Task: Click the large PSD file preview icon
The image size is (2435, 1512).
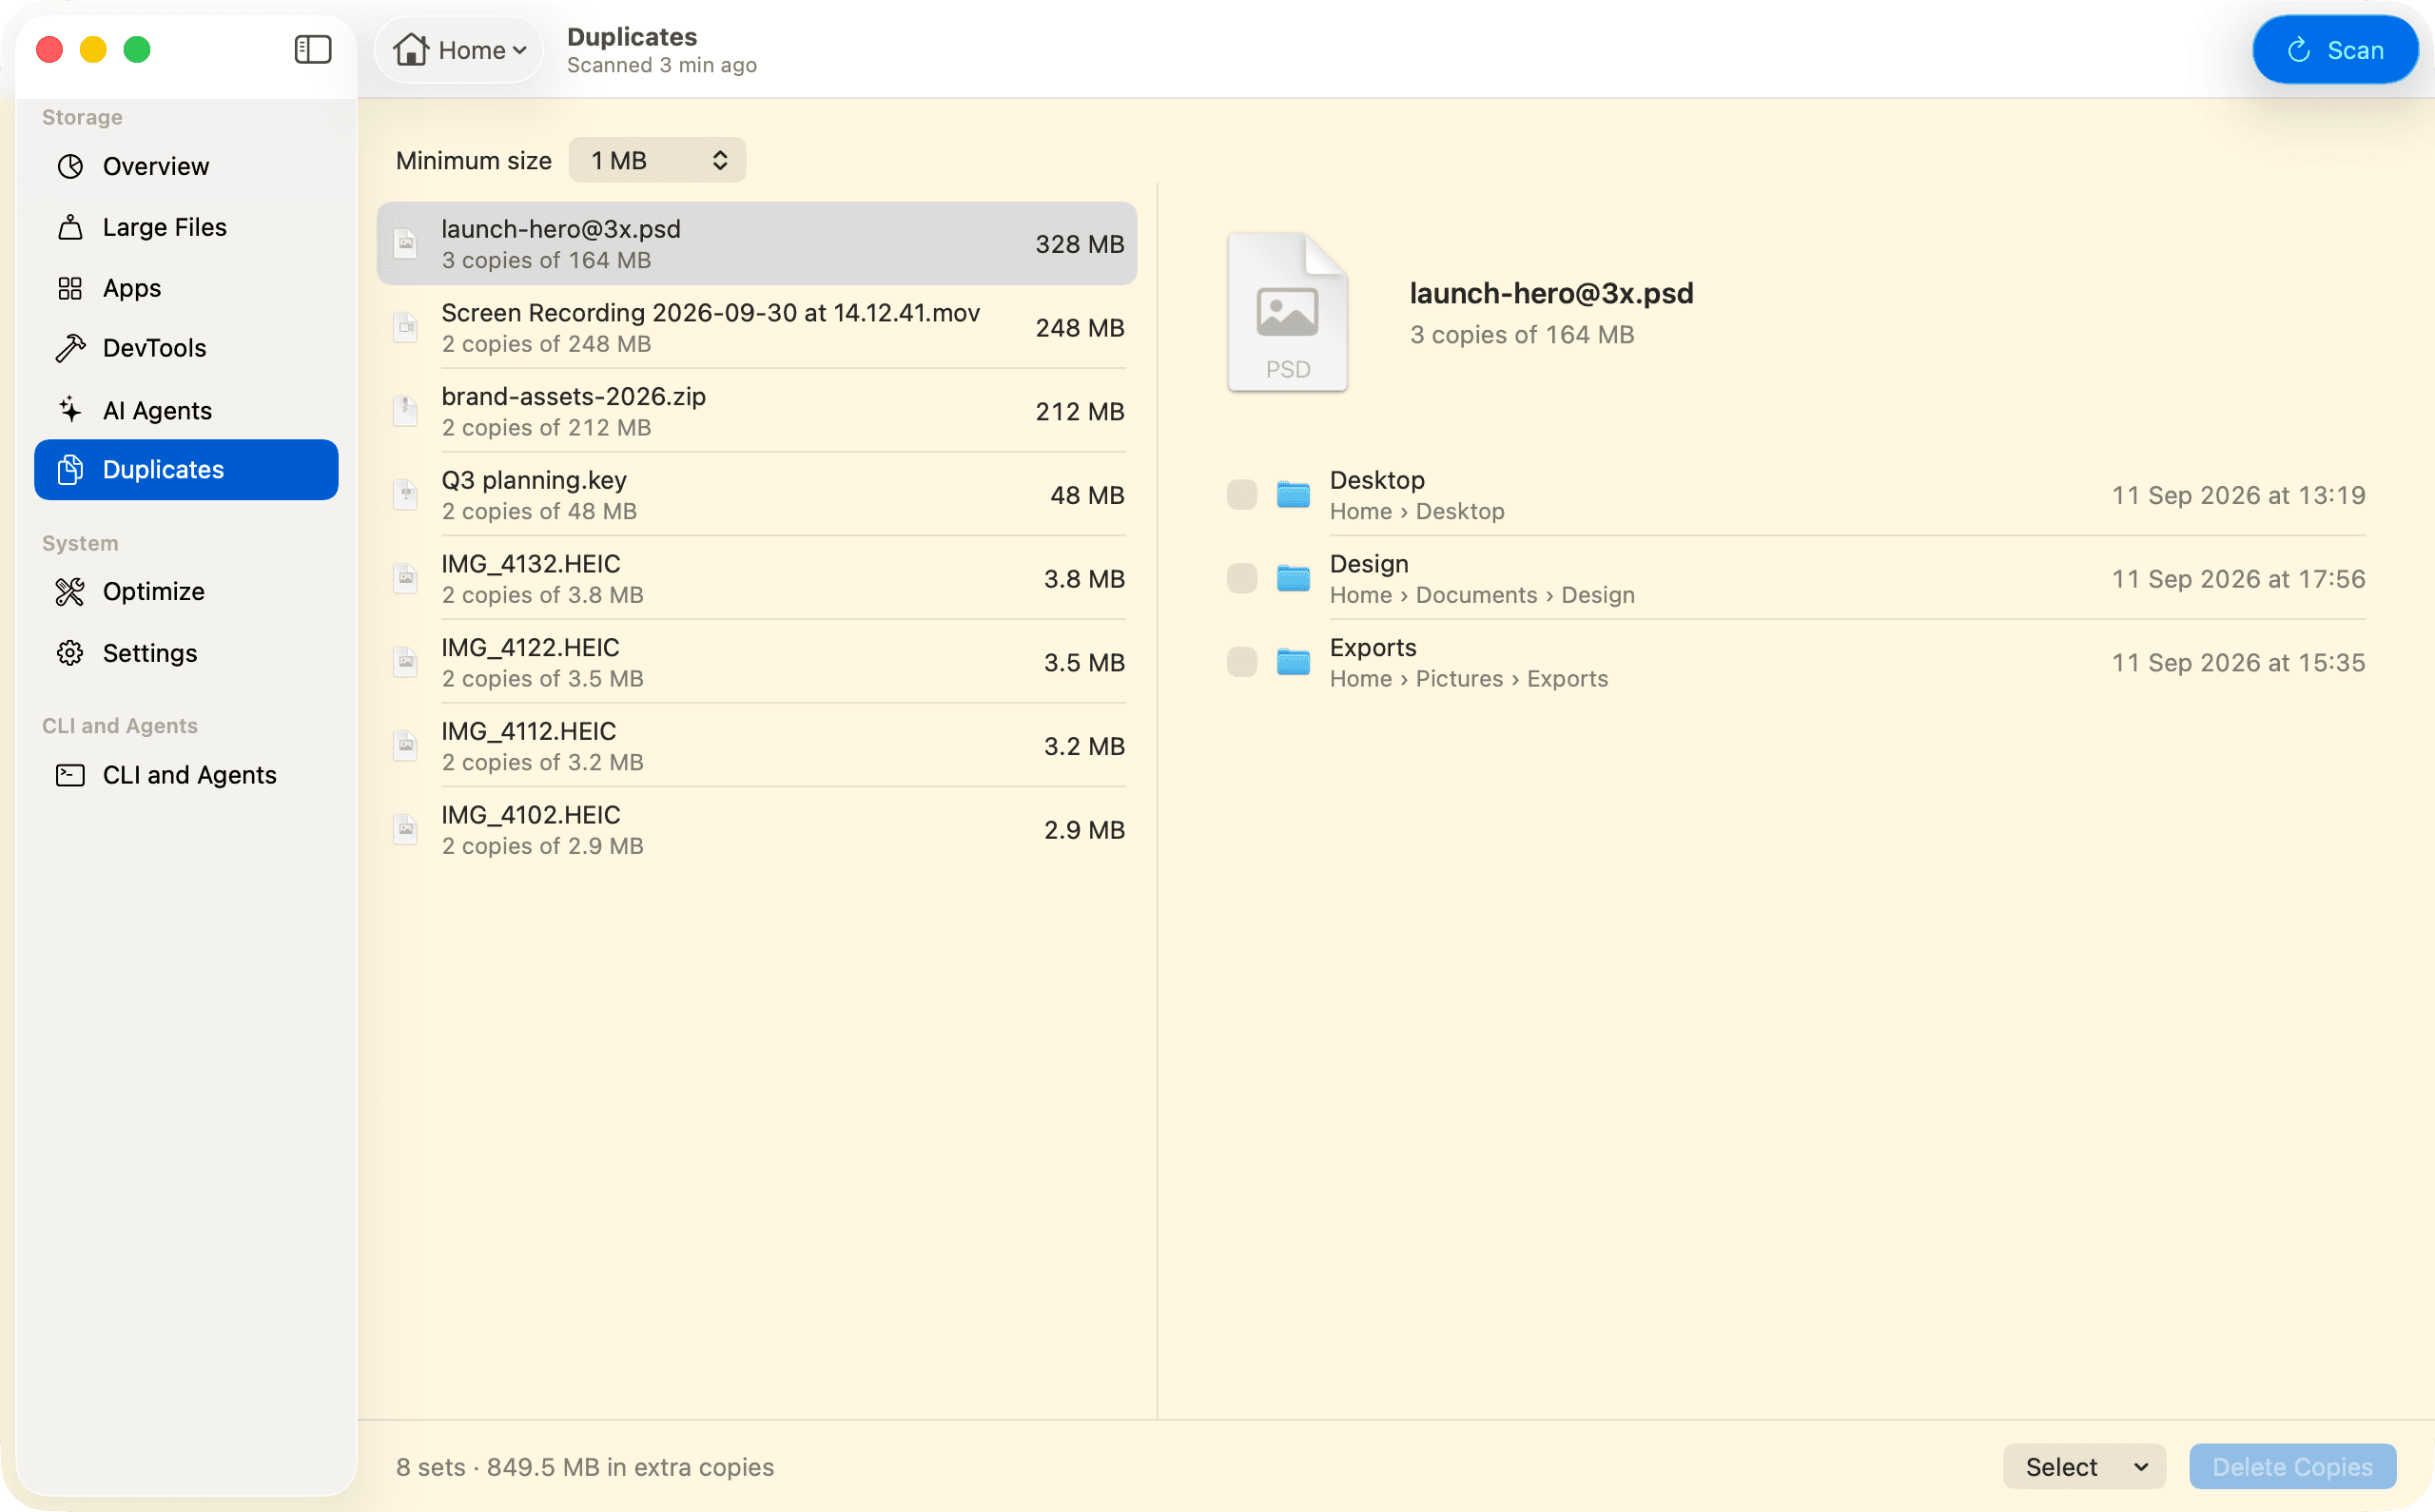Action: point(1287,312)
